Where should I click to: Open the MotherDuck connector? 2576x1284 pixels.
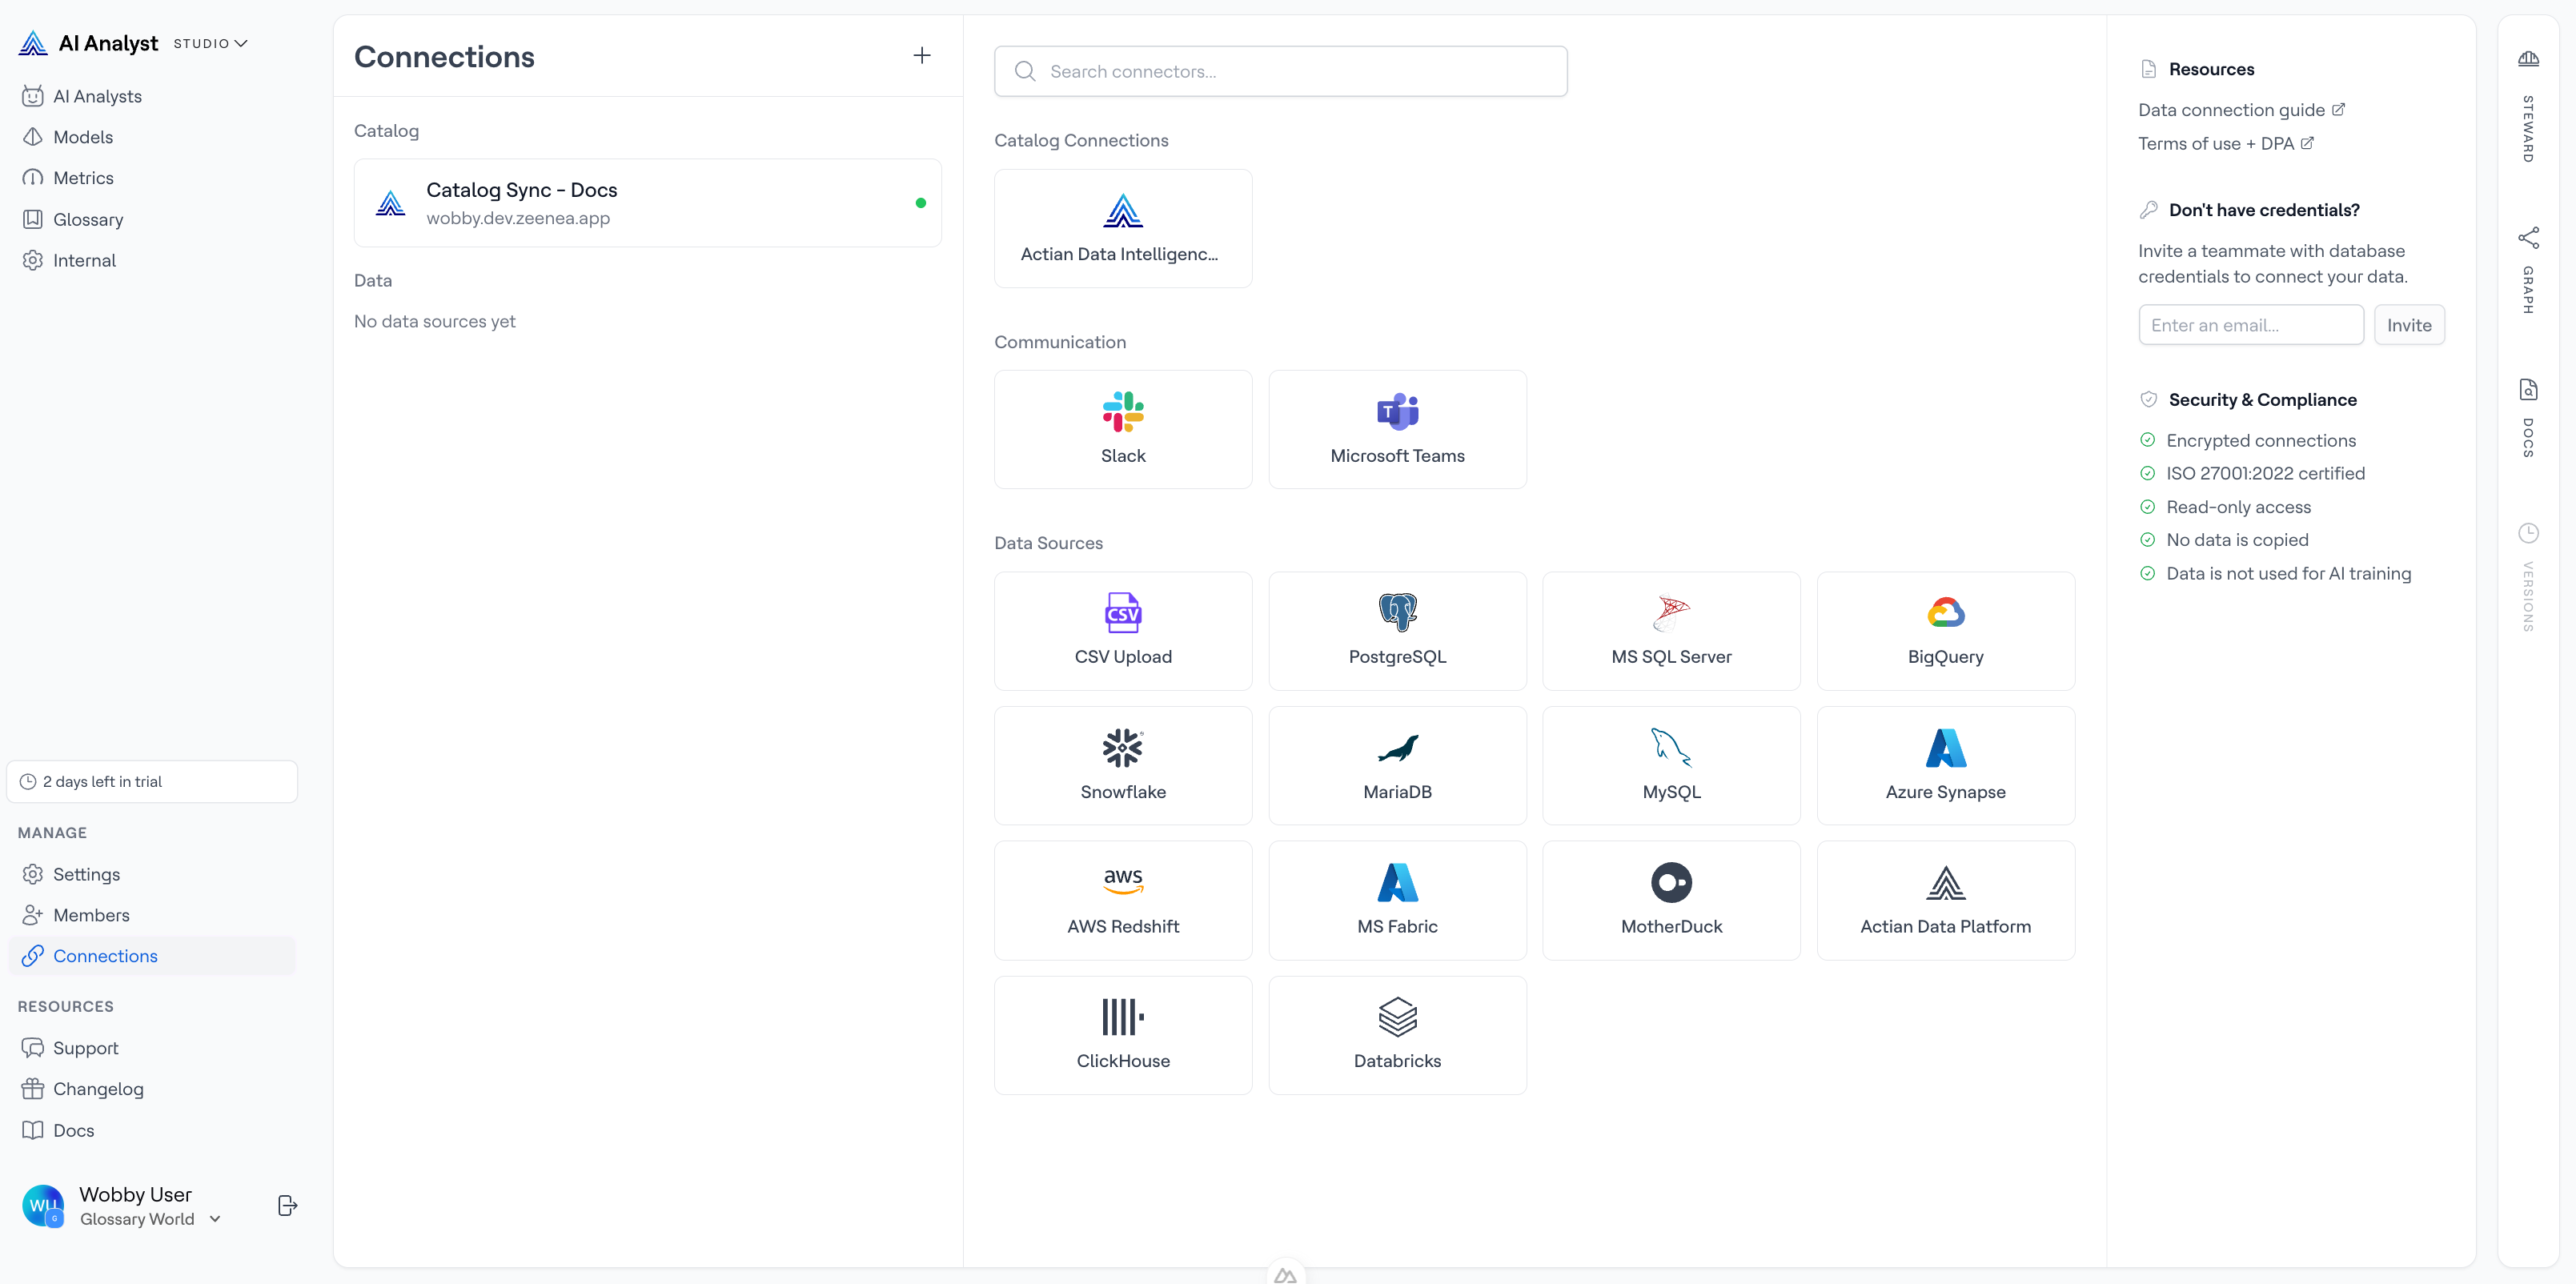tap(1671, 899)
